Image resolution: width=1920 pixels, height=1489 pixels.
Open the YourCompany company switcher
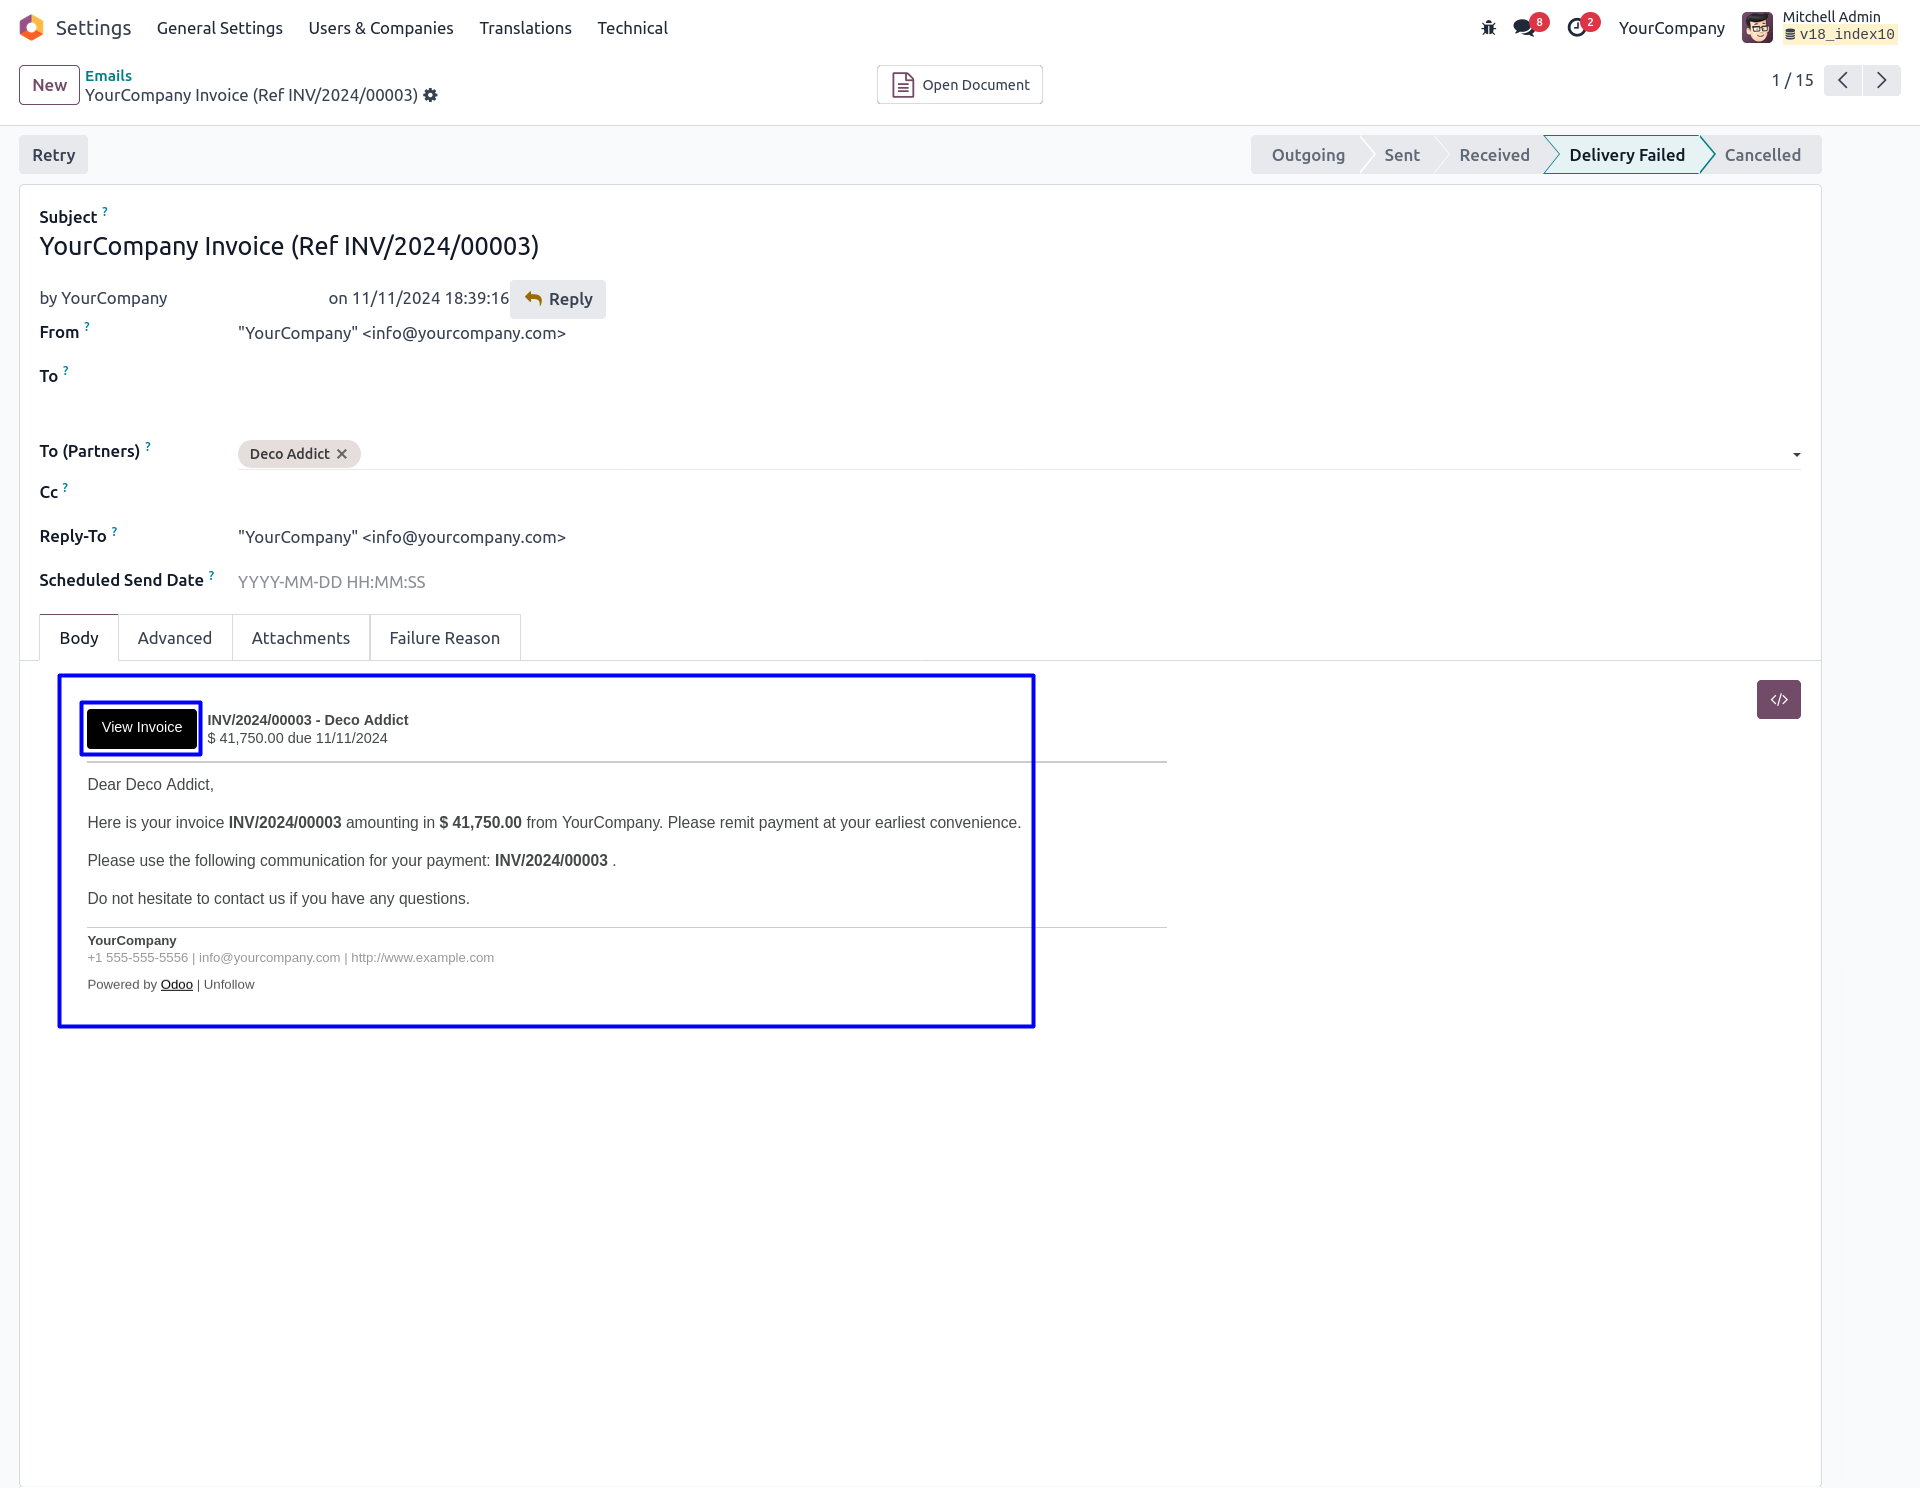click(x=1671, y=28)
